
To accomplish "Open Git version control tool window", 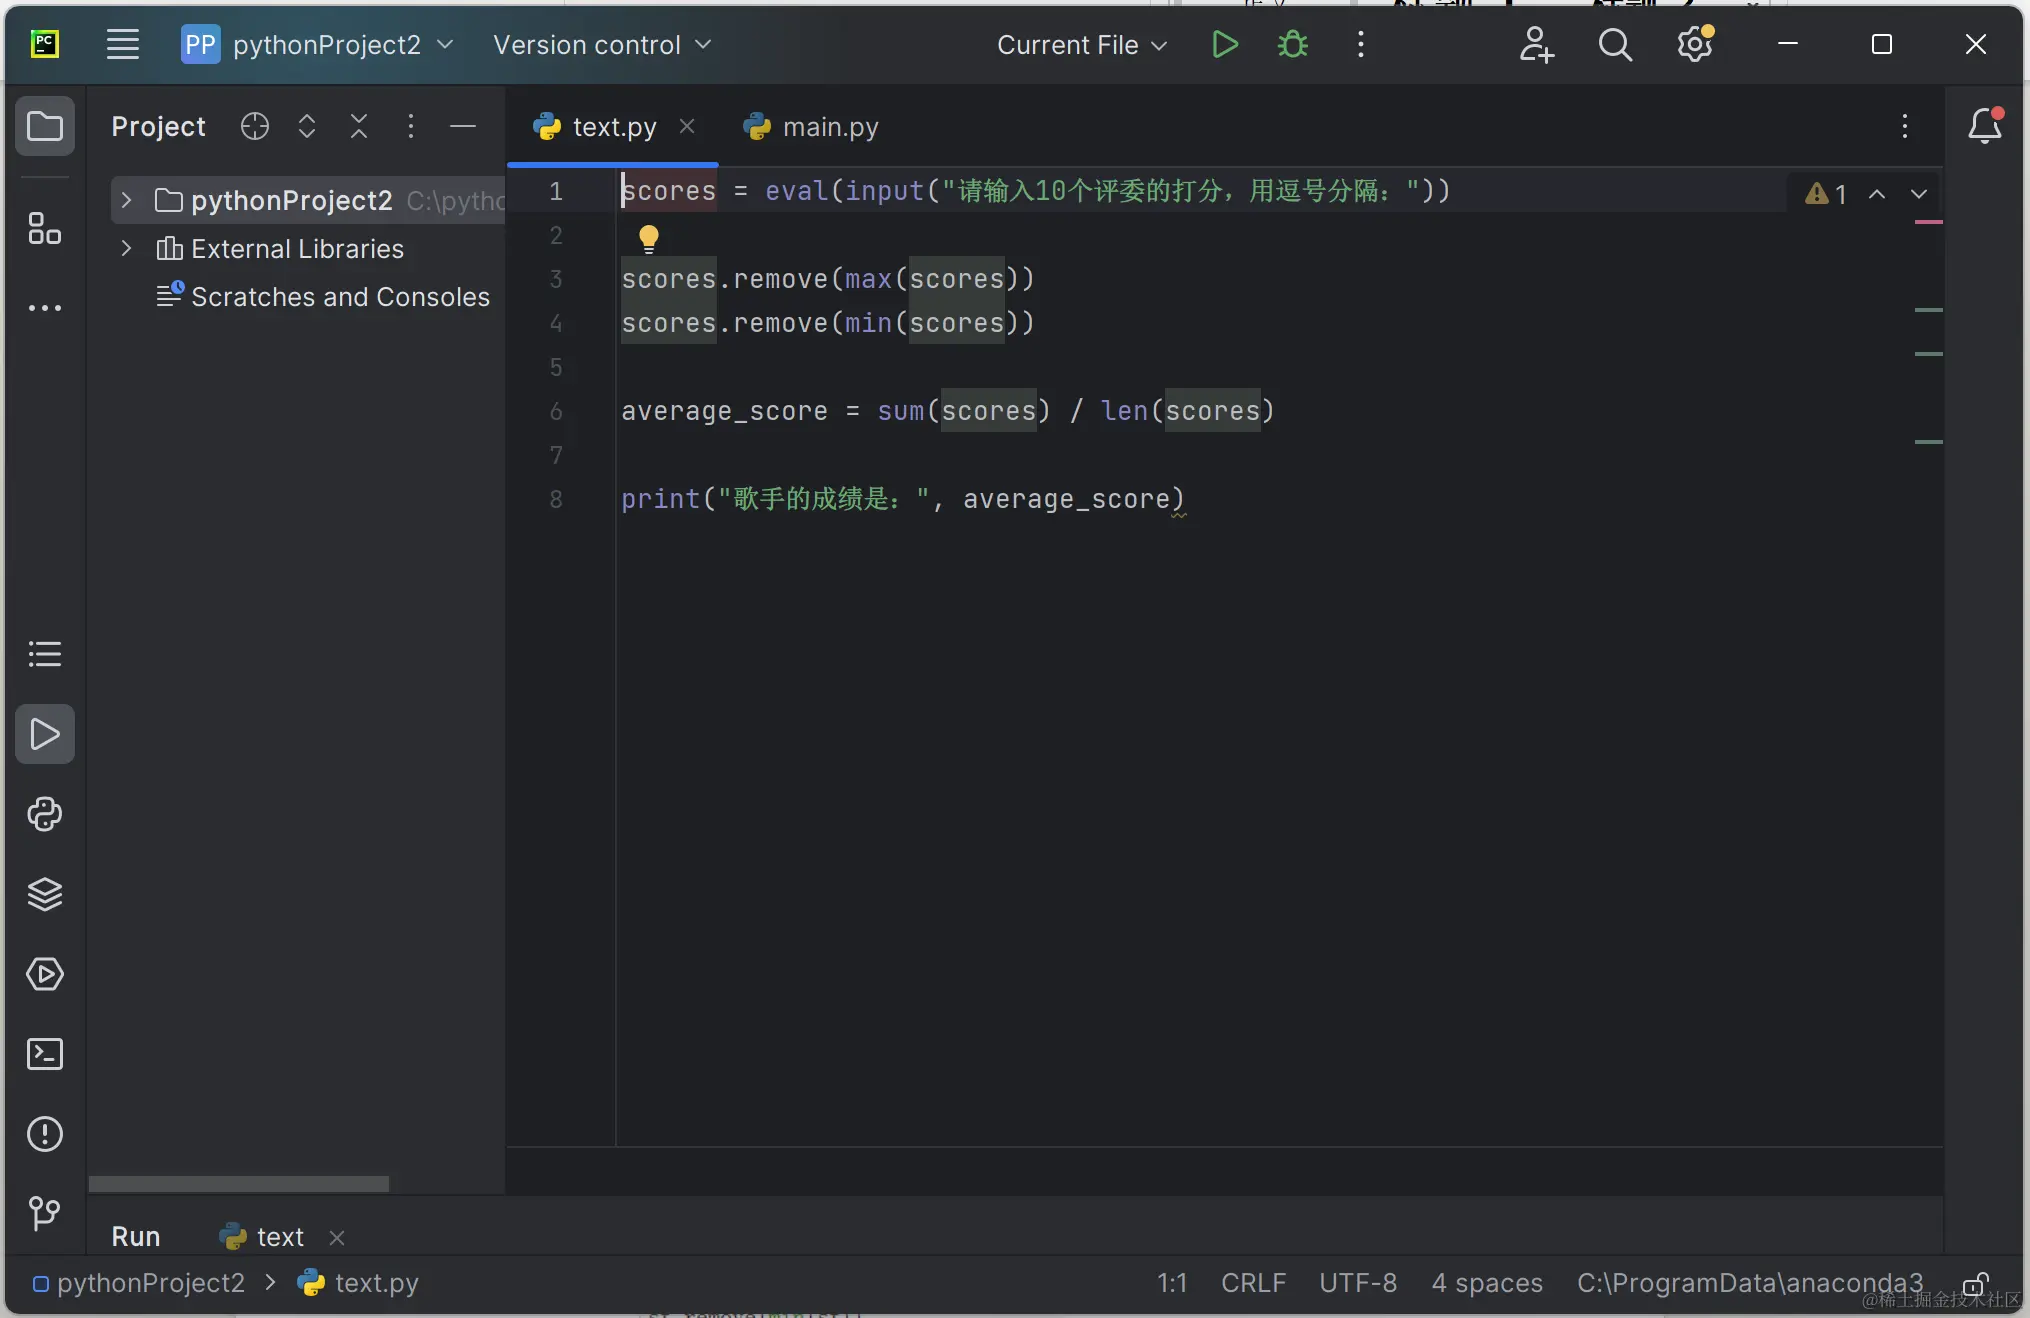I will pyautogui.click(x=44, y=1213).
